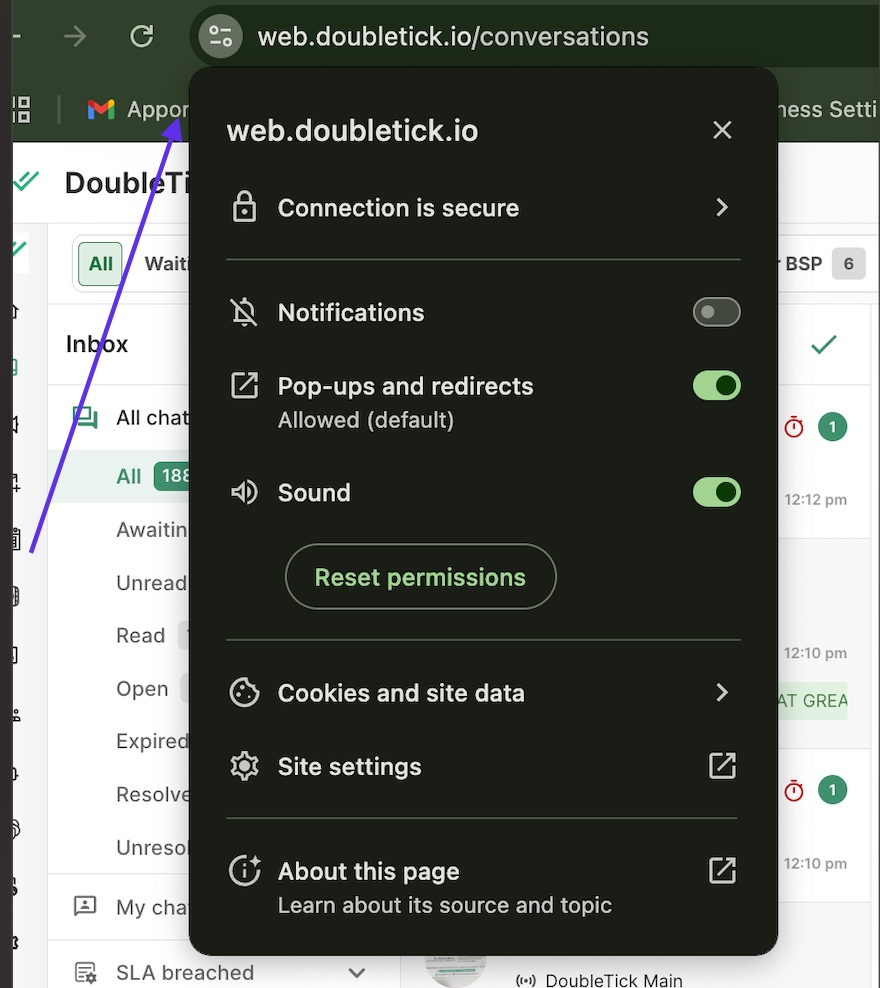Click the Reset permissions button
The height and width of the screenshot is (988, 880).
point(420,577)
